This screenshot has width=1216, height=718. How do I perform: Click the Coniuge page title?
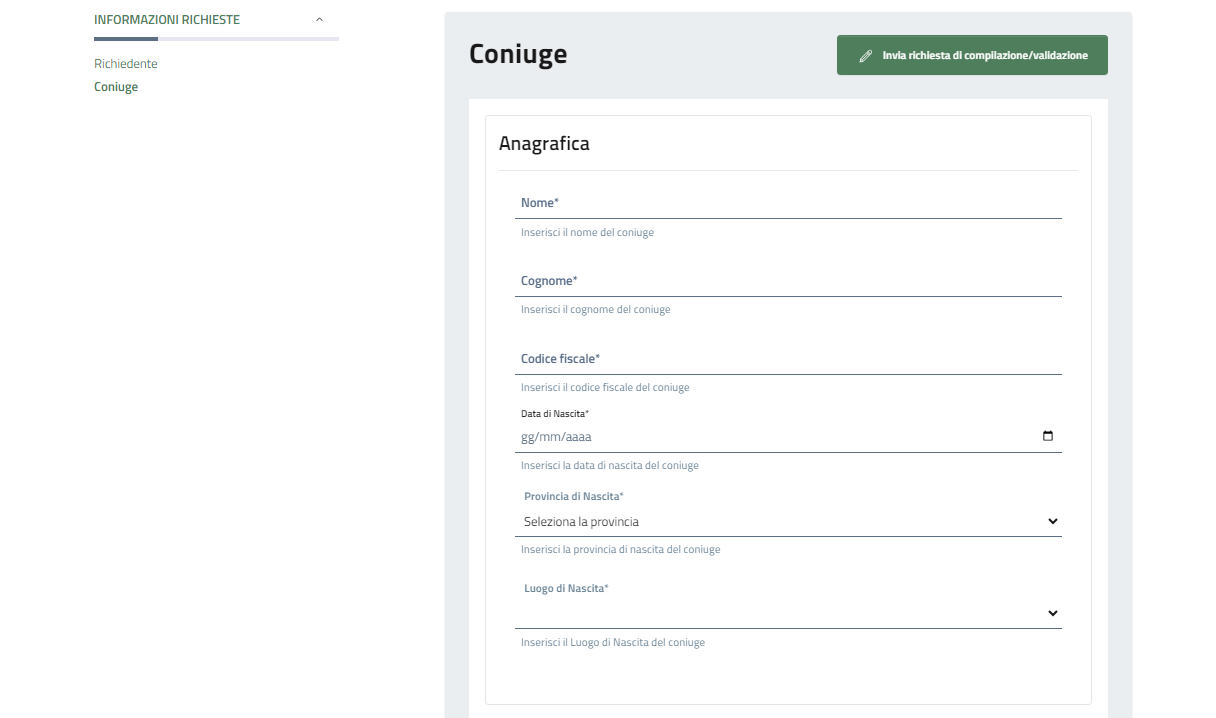tap(518, 54)
